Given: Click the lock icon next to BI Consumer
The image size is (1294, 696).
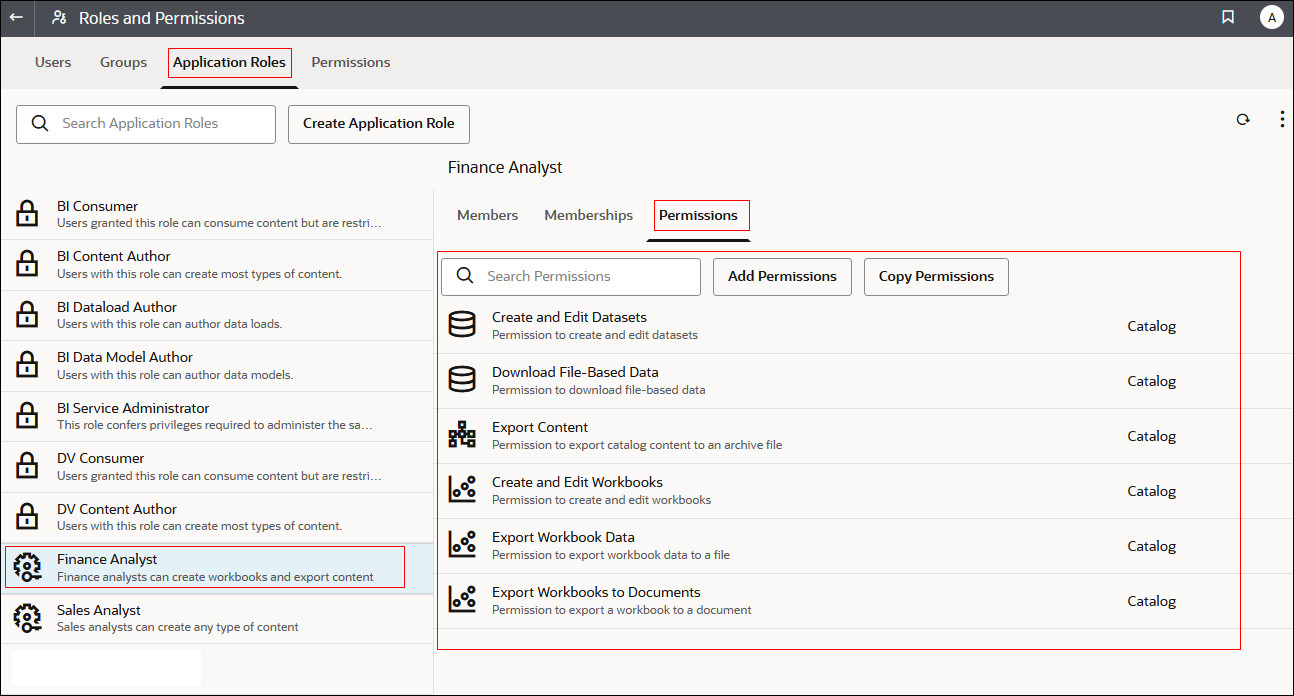Looking at the screenshot, I should tap(26, 213).
